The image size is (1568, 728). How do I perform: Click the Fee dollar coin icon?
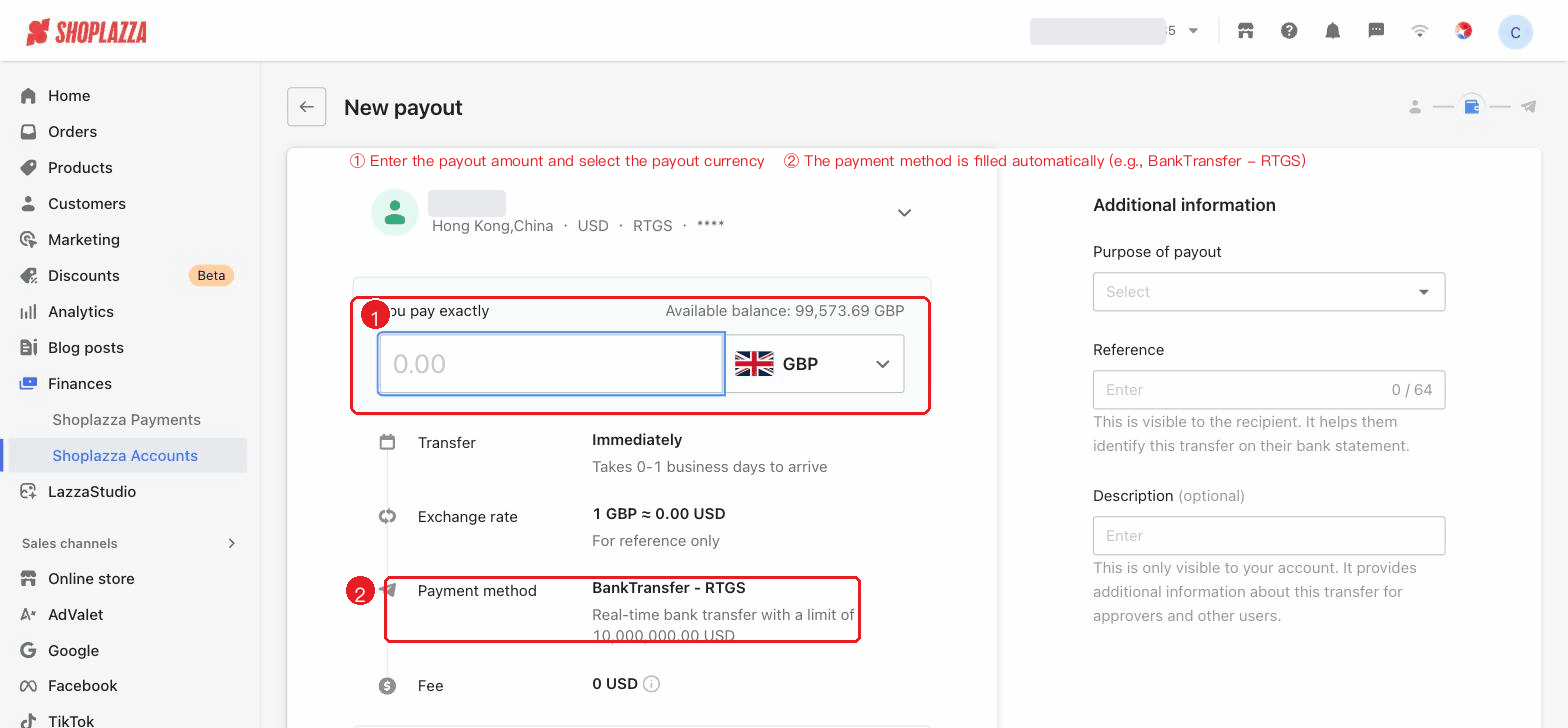(387, 686)
